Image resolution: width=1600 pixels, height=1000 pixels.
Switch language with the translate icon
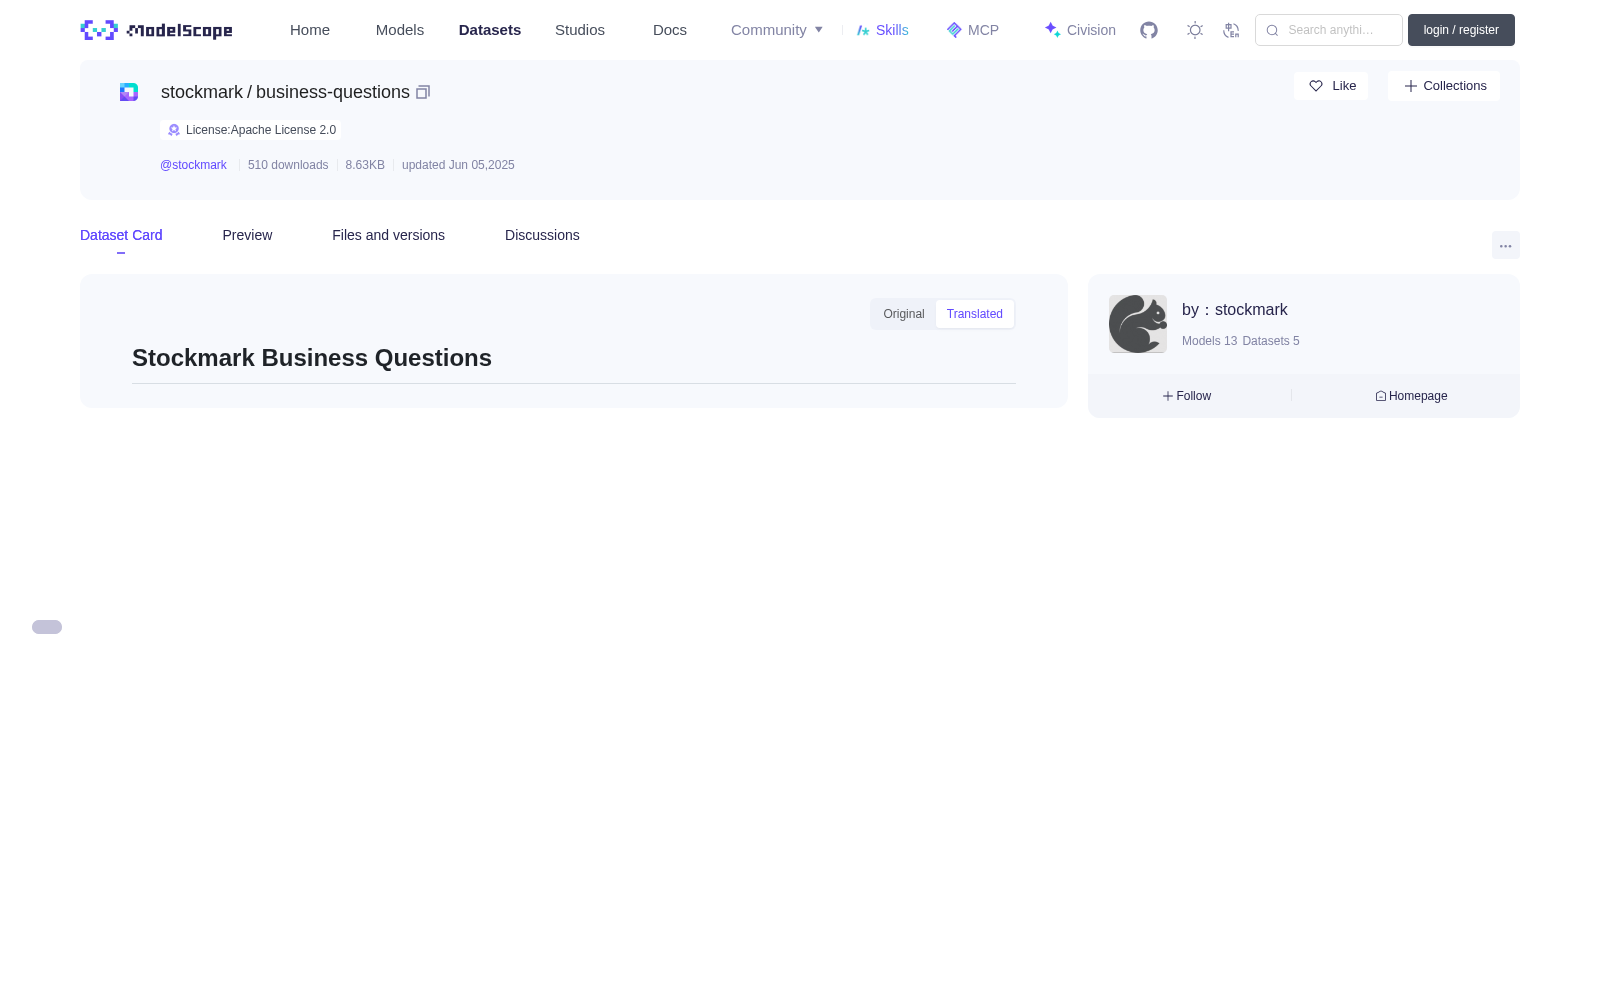1231,30
